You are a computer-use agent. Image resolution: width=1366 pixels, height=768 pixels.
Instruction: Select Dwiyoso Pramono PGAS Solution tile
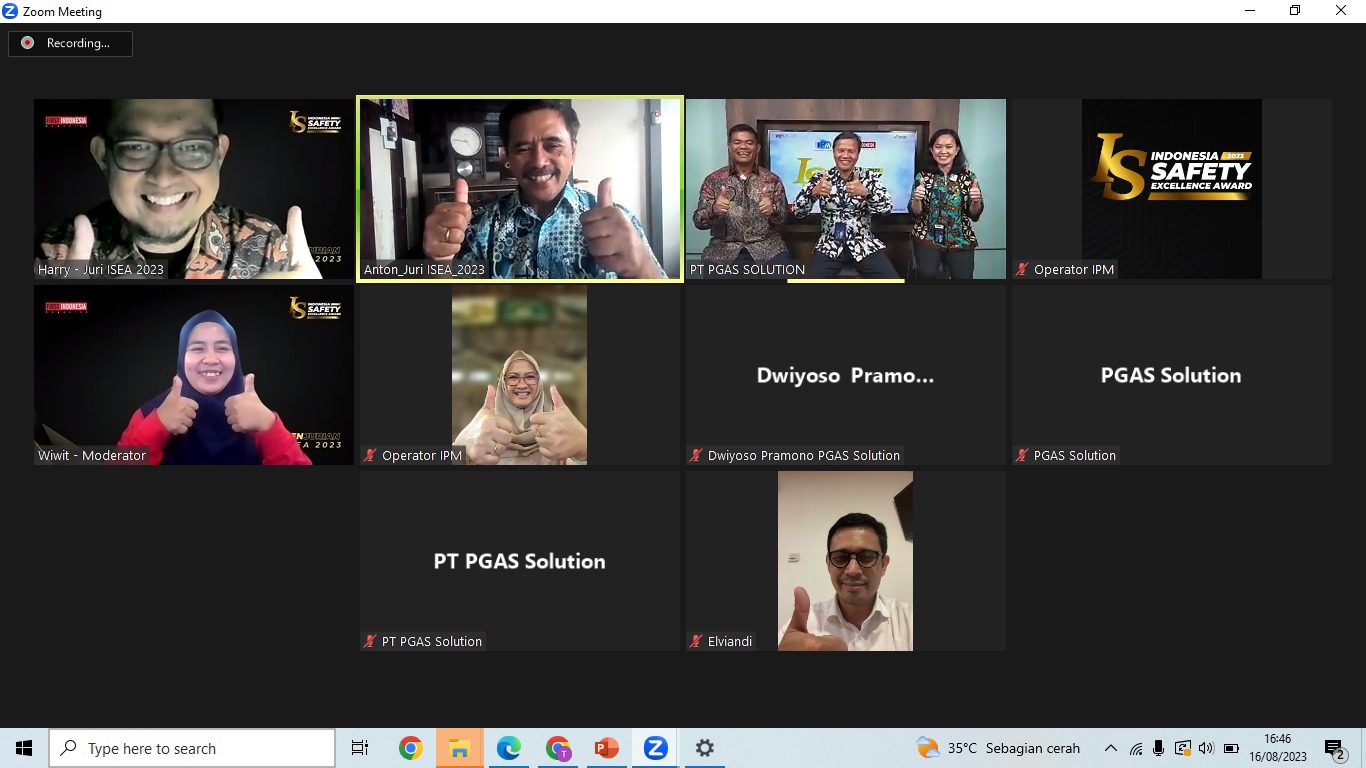[x=846, y=375]
